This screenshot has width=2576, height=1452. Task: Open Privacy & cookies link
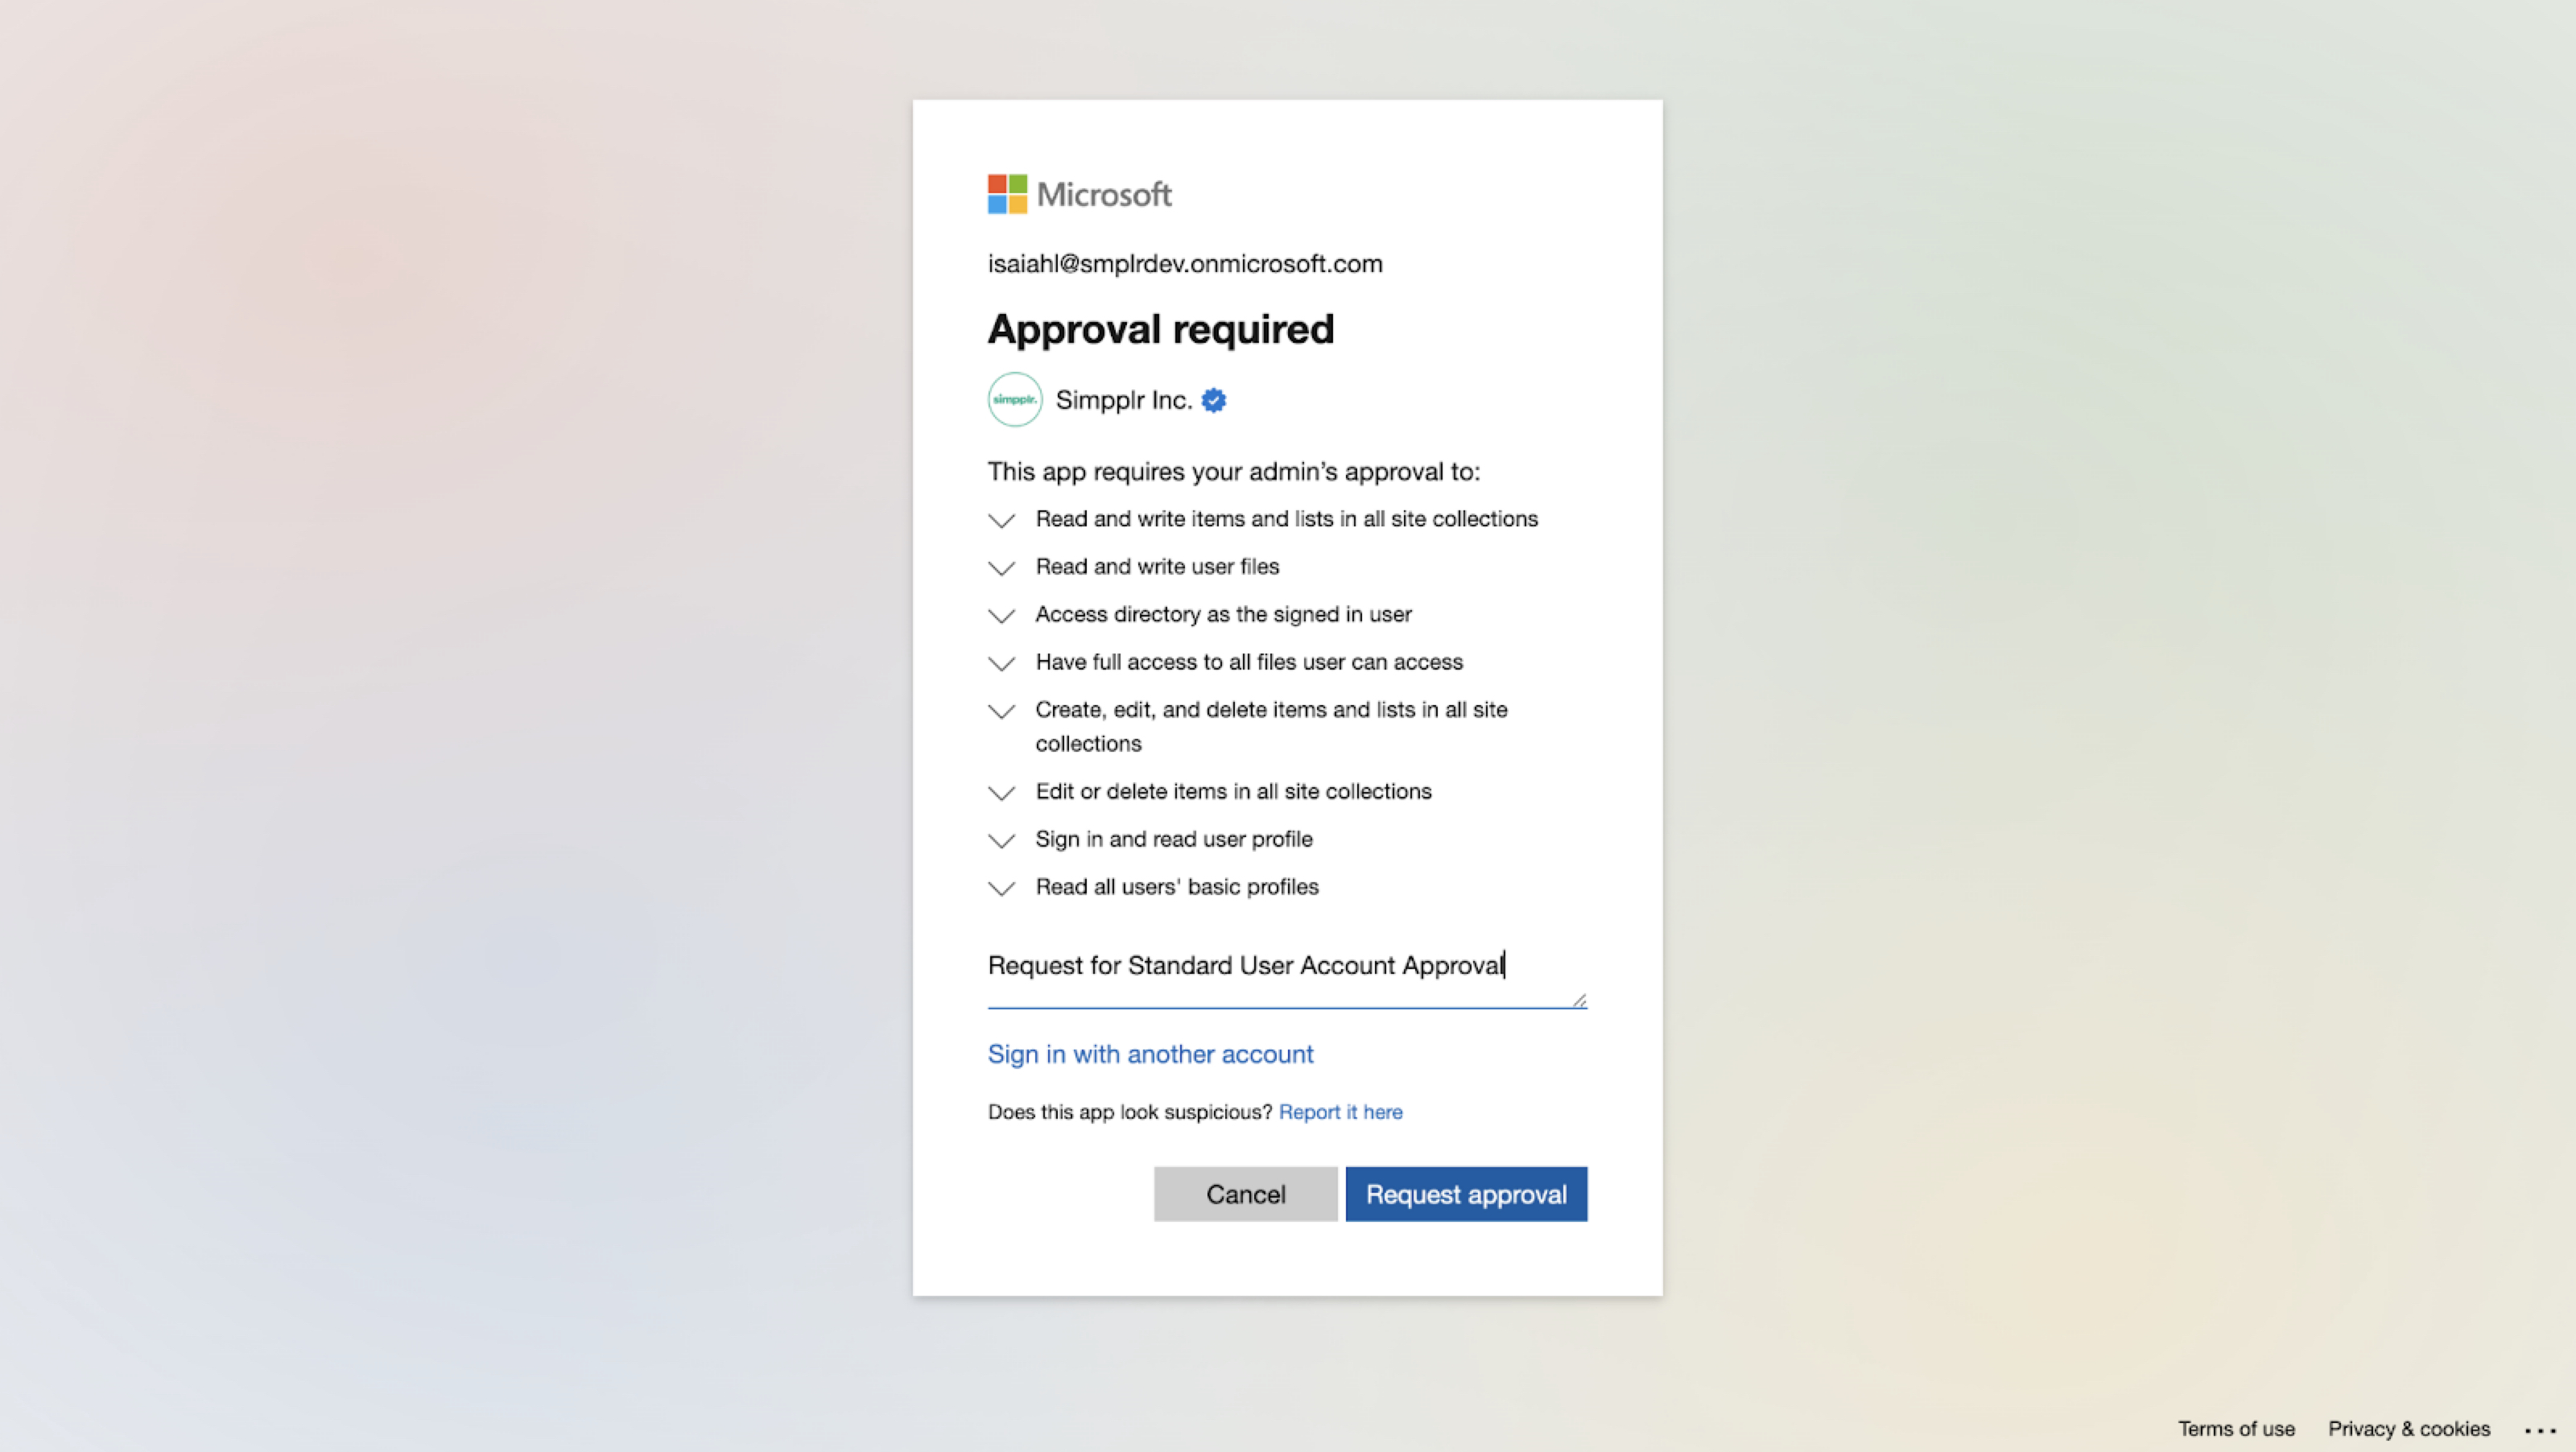[2408, 1429]
